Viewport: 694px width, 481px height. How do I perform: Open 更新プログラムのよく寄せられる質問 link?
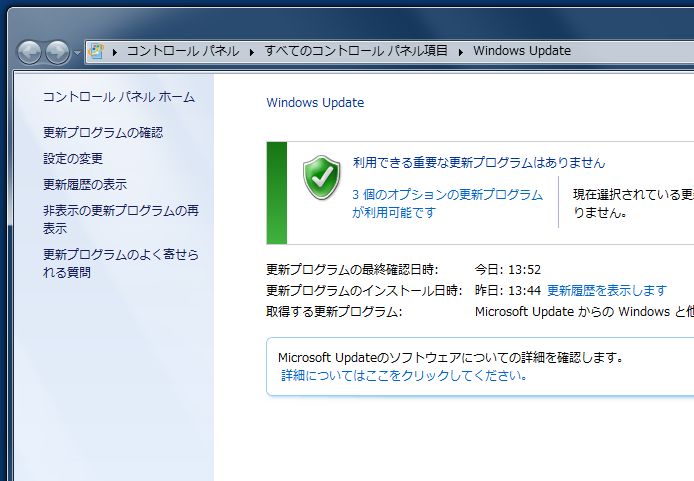(x=121, y=263)
